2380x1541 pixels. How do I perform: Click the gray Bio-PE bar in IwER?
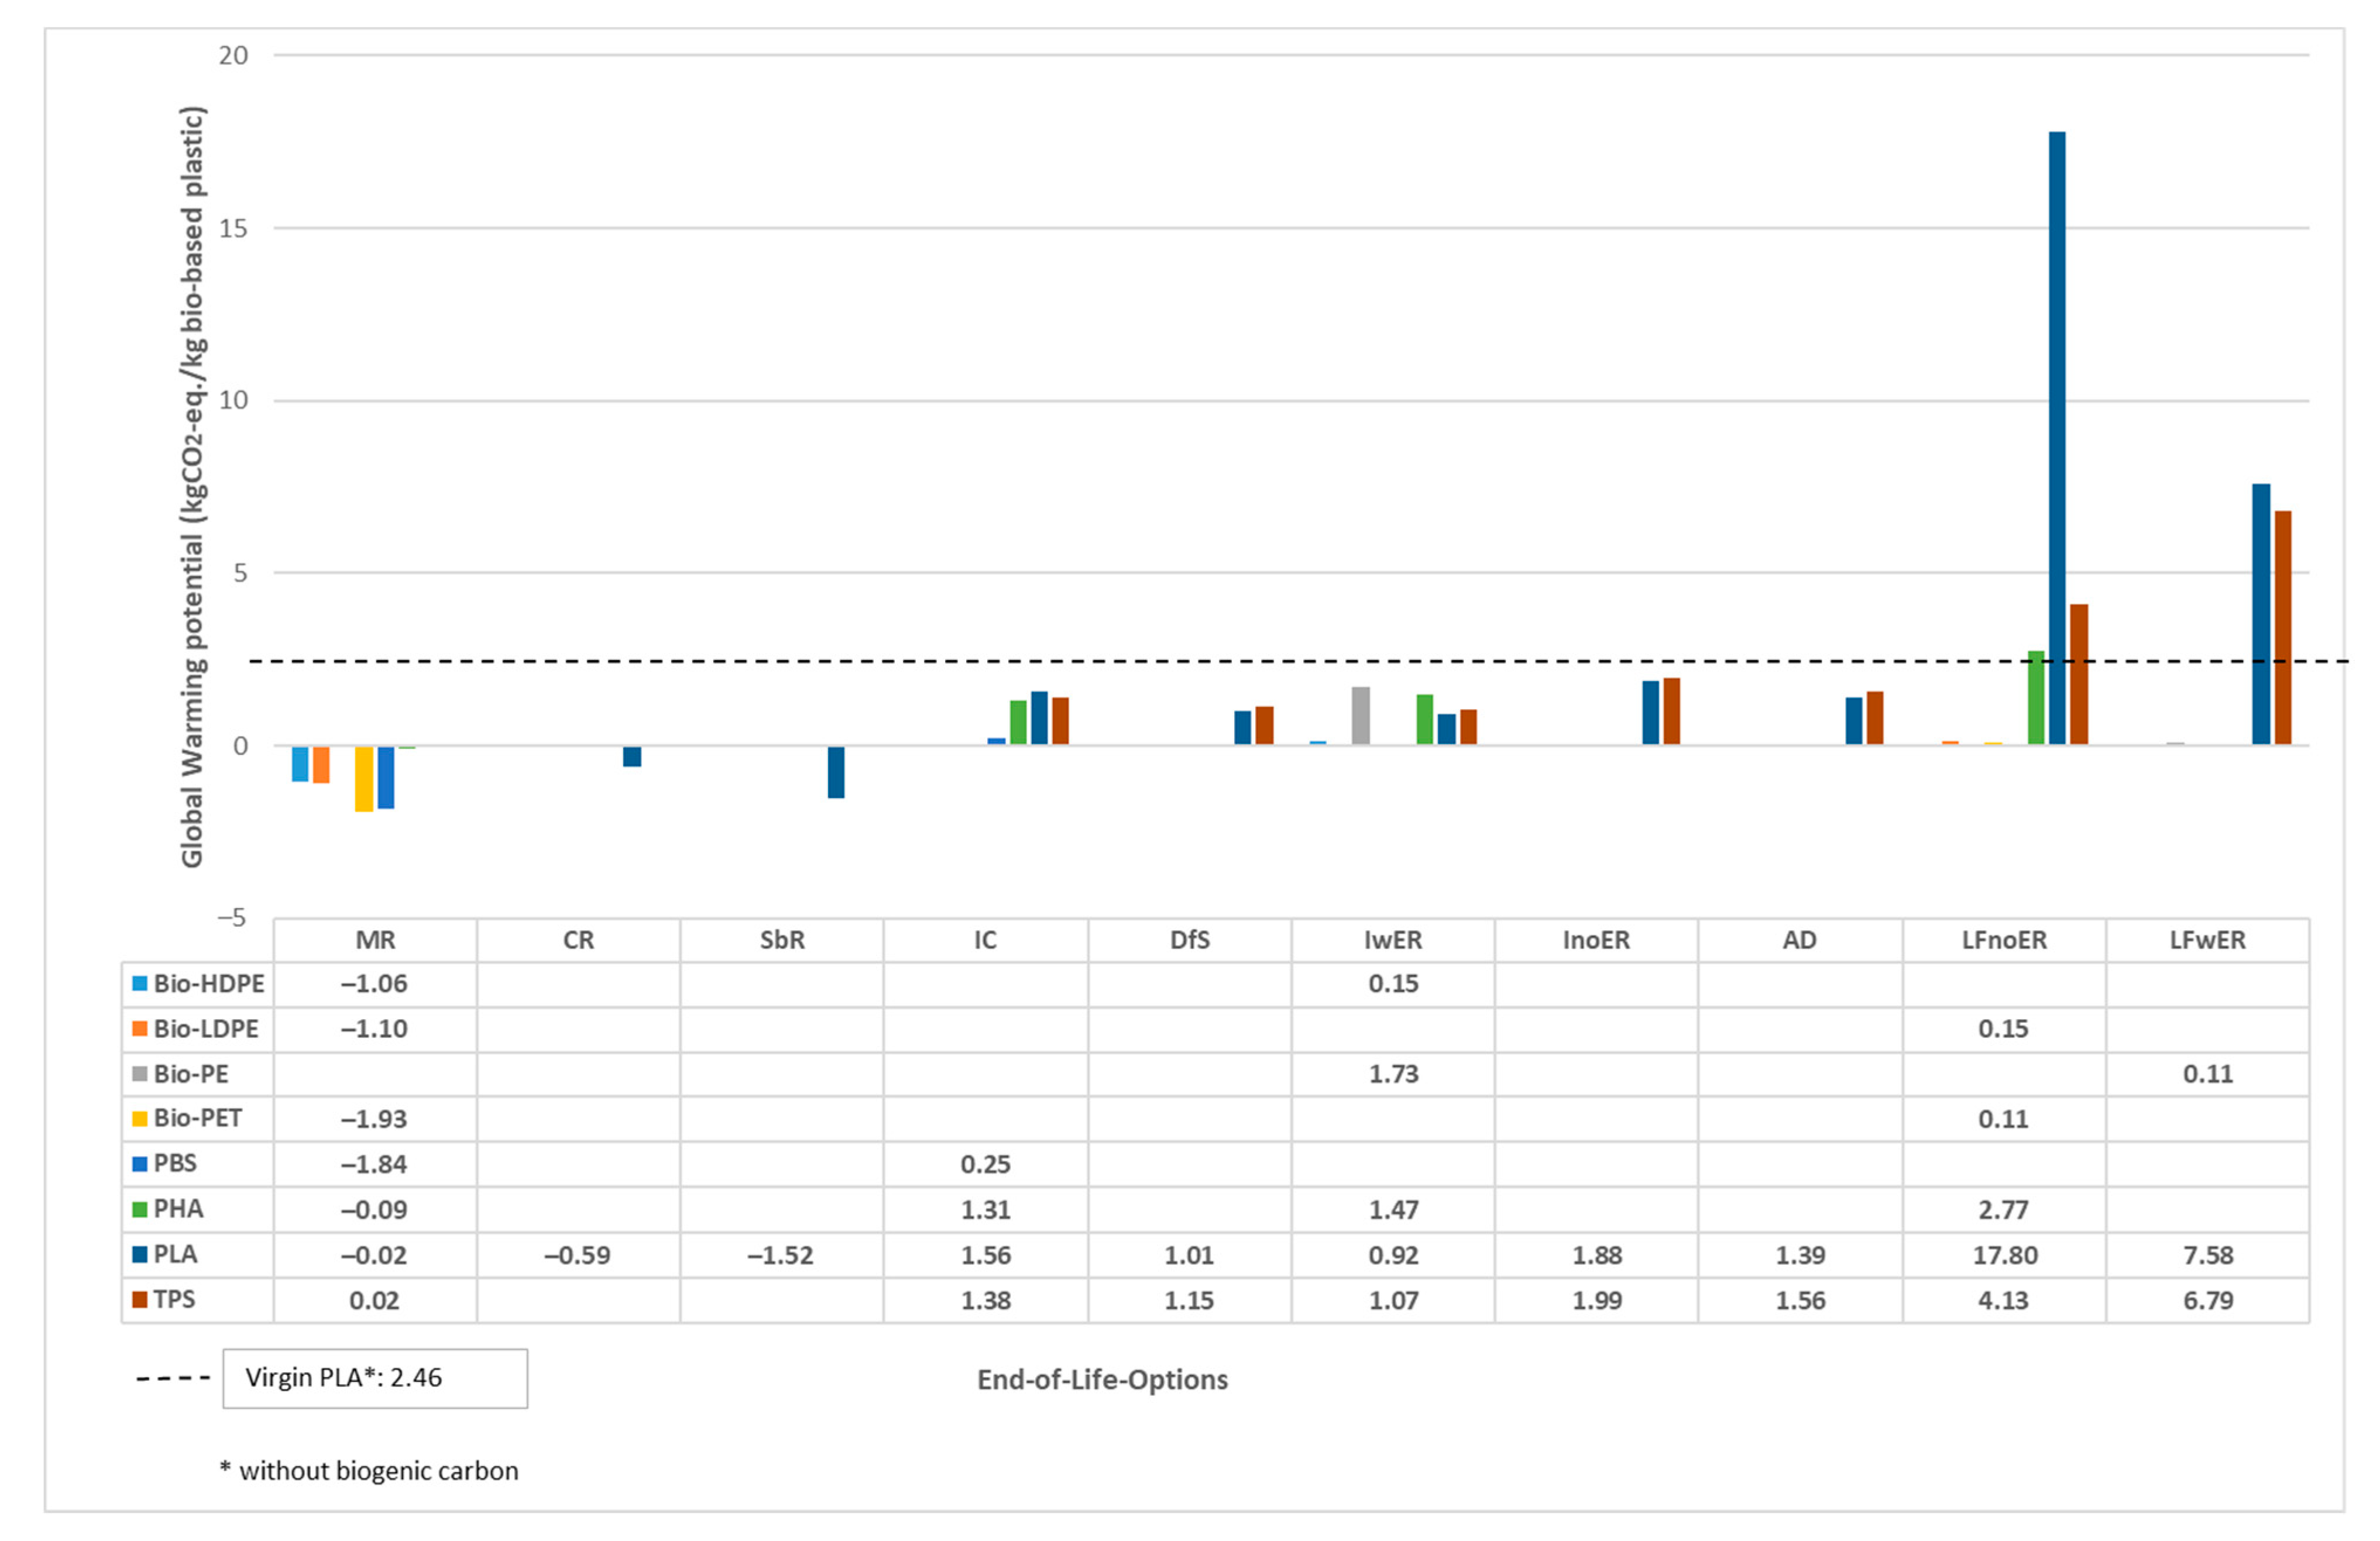[1360, 715]
